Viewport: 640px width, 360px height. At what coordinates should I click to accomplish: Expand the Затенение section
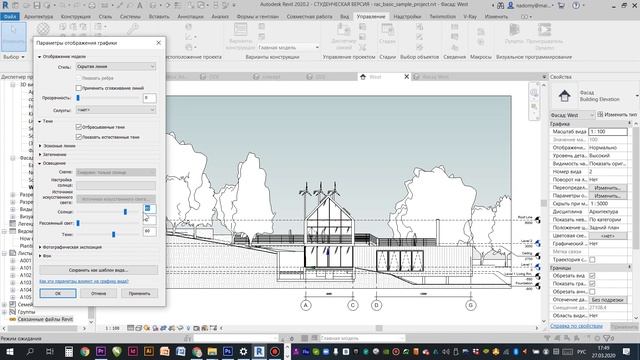pyautogui.click(x=40, y=155)
